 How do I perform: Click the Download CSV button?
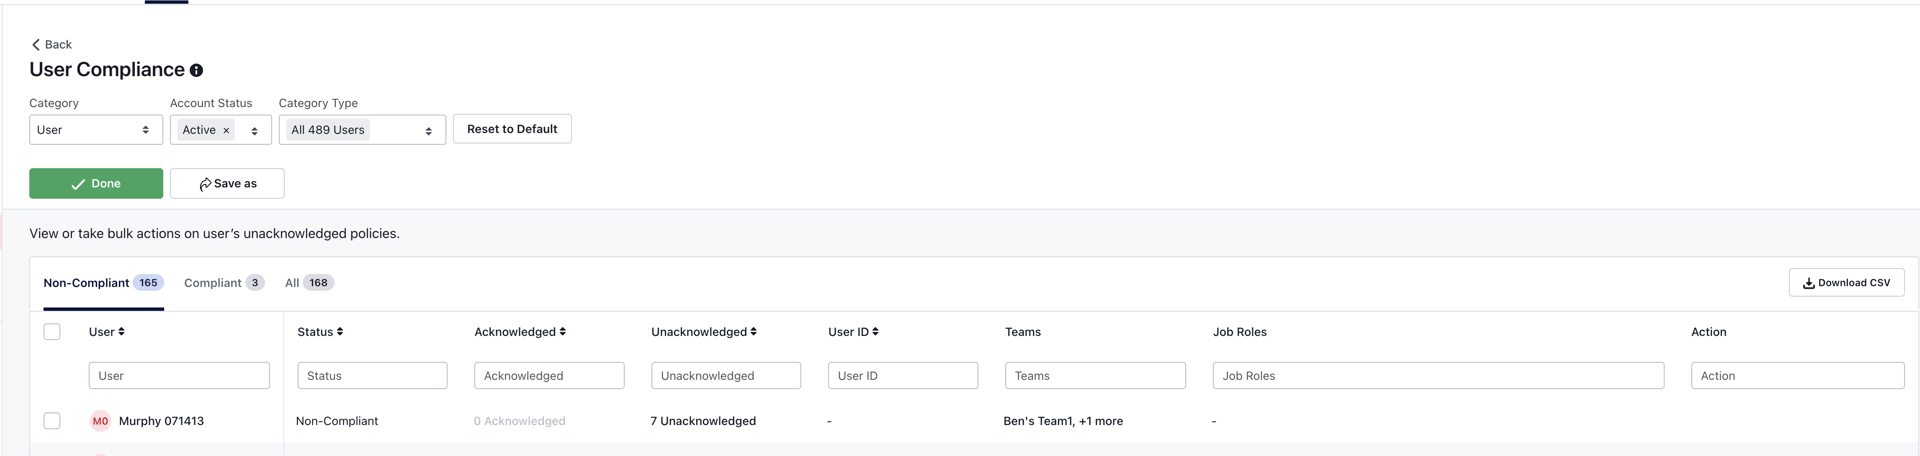tap(1846, 283)
